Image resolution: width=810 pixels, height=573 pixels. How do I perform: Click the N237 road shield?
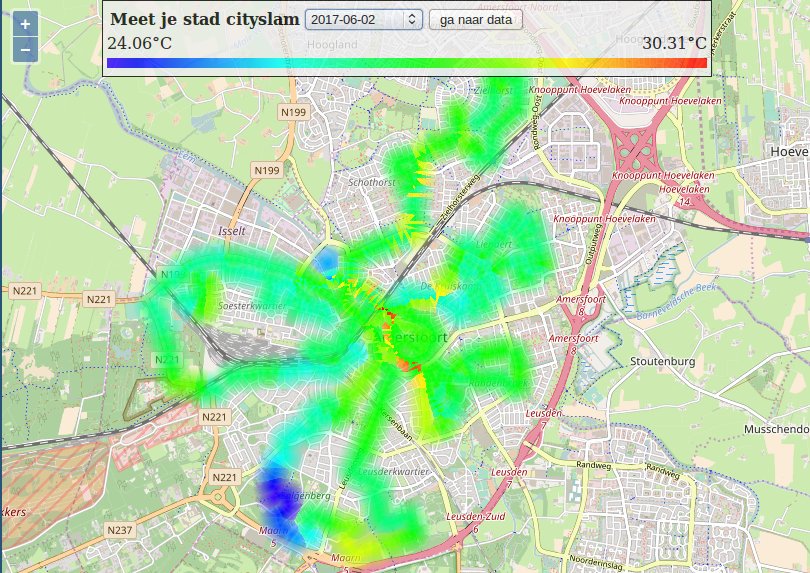(119, 530)
